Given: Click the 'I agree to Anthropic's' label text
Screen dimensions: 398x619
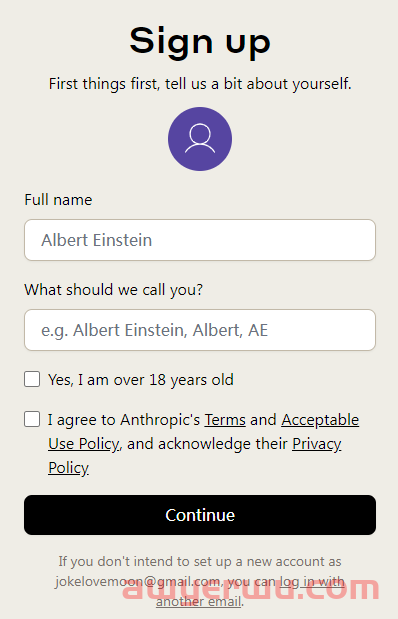Looking at the screenshot, I should coord(124,420).
